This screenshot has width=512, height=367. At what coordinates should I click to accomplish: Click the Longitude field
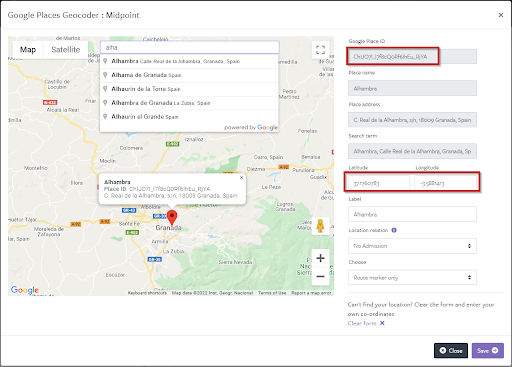[x=446, y=183]
